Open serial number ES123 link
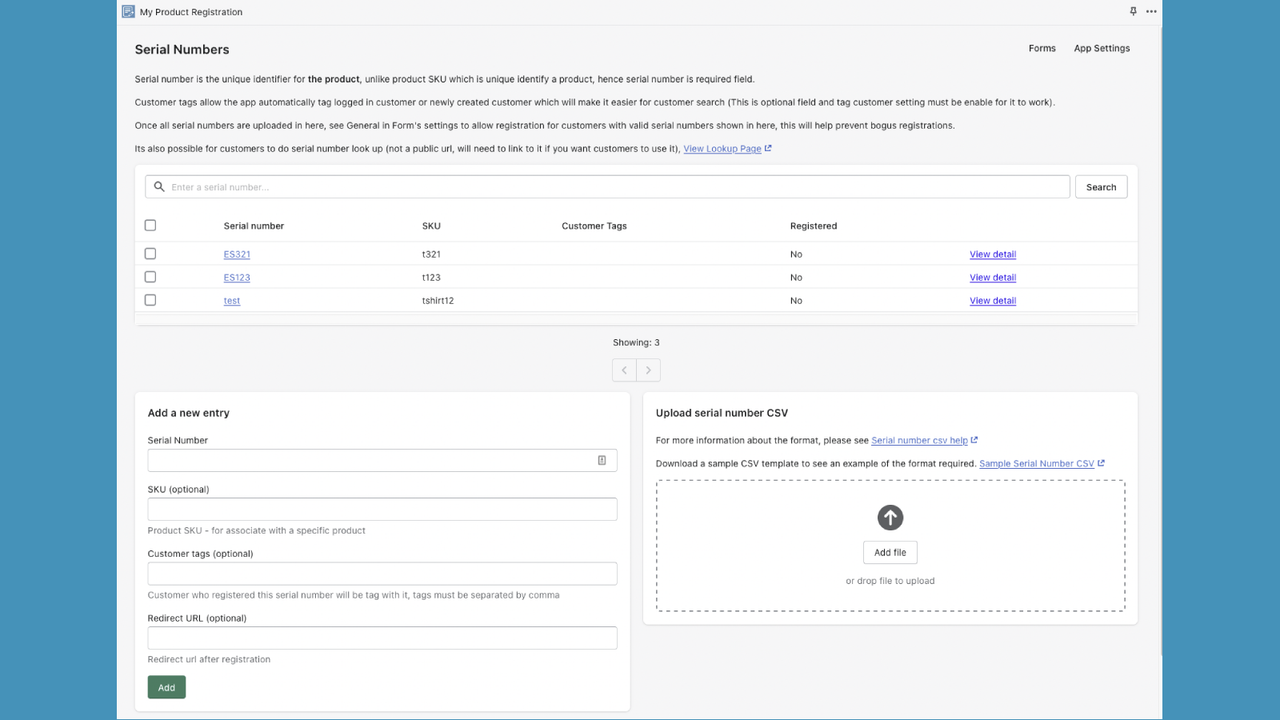Screen dimensions: 1280x720 [237, 277]
